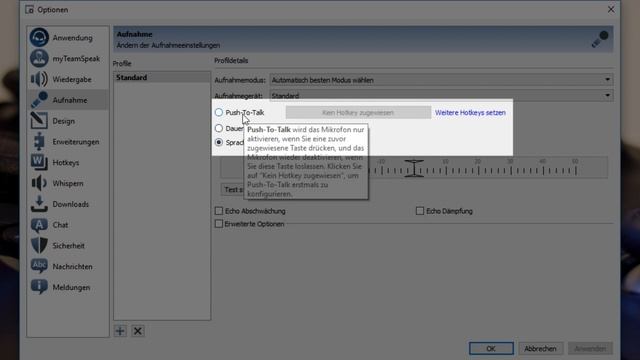Open the Chat bubble icon
Screen dimensions: 640x360
click(x=39, y=225)
